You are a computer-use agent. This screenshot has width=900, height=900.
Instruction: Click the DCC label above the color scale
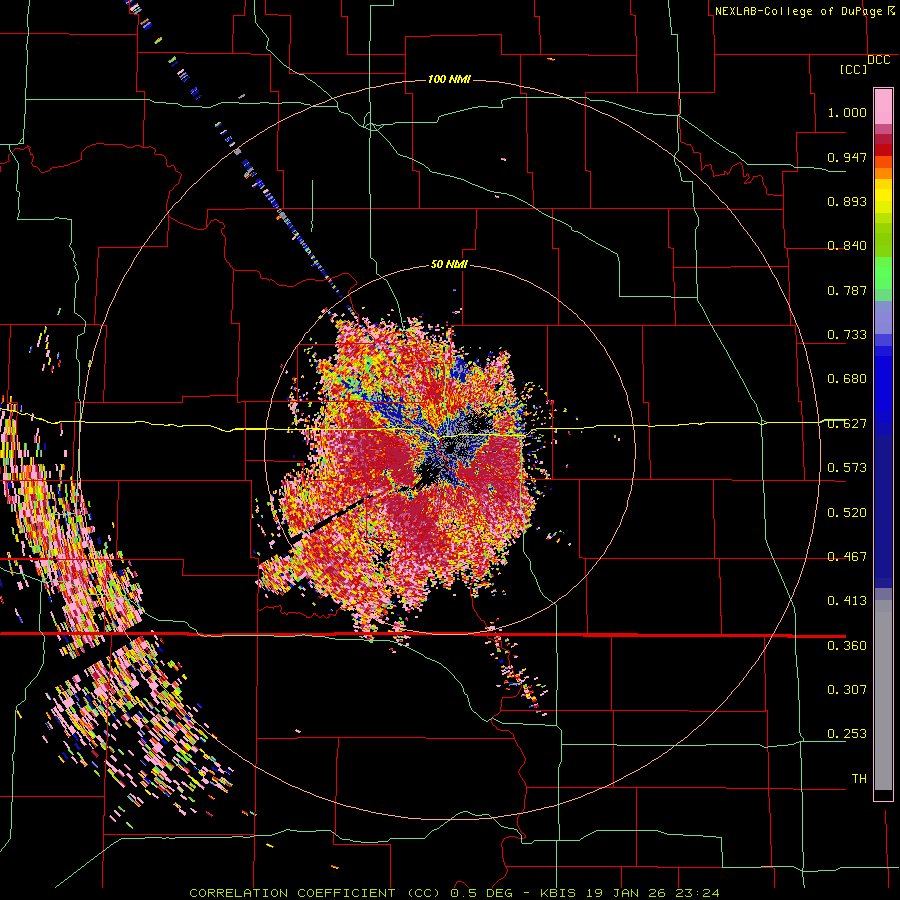pos(879,60)
